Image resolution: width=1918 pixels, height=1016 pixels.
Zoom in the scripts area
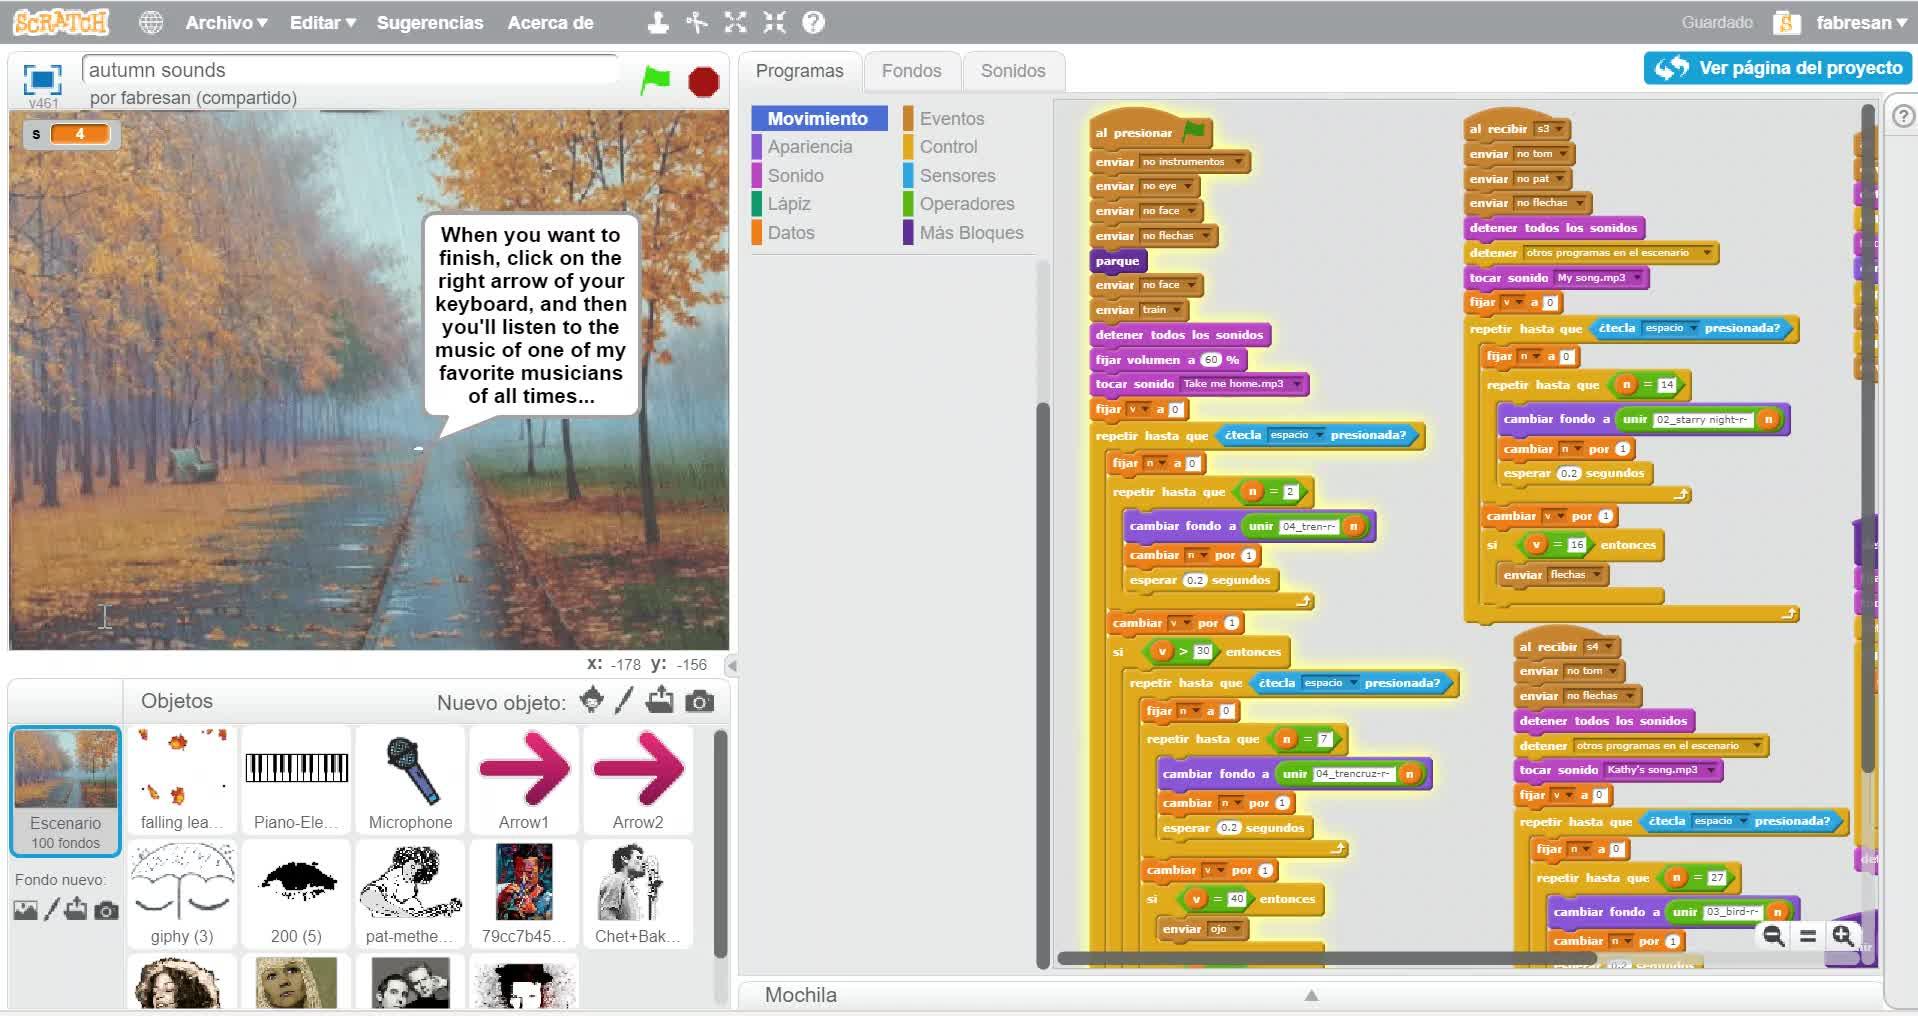1843,936
